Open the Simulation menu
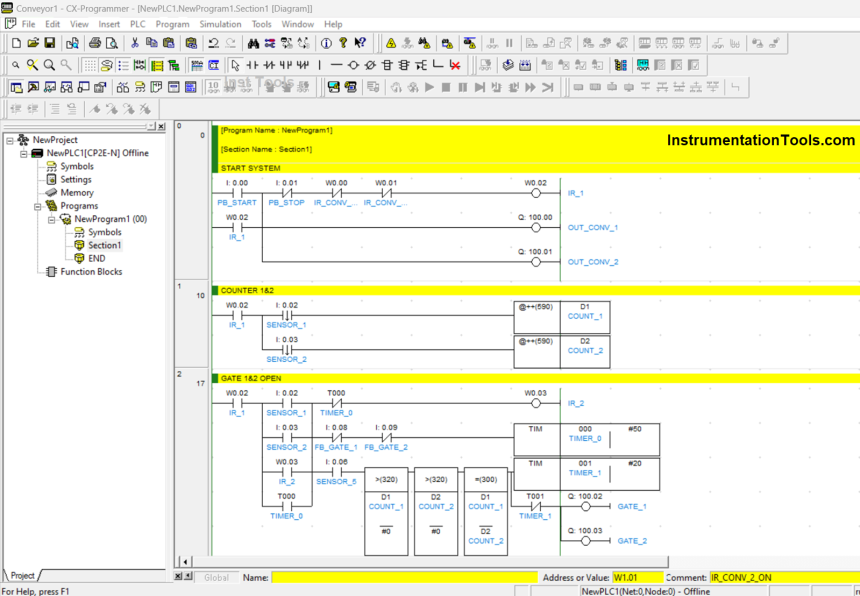Screen dimensions: 860x596 coord(220,24)
